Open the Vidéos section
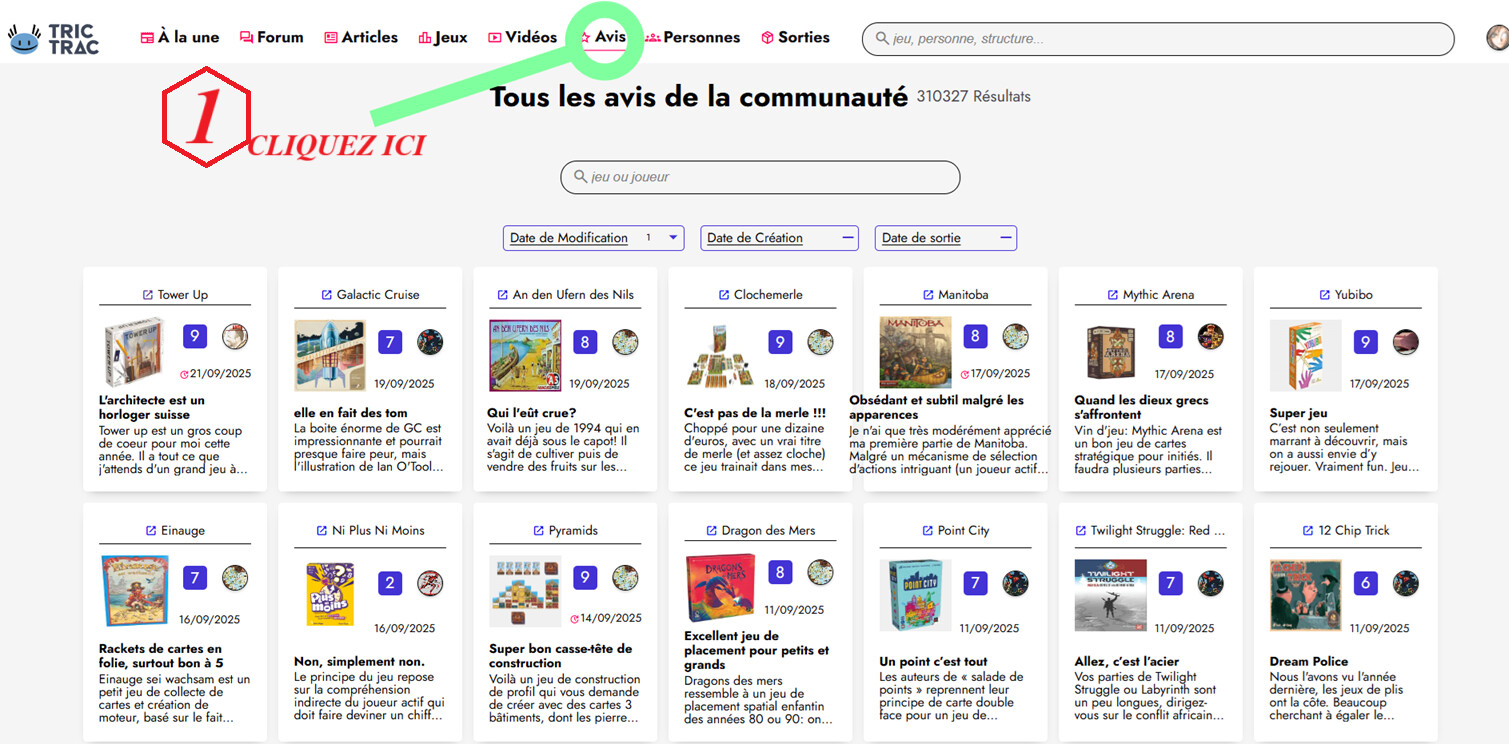Screen dimensions: 1509x744 (x=522, y=37)
